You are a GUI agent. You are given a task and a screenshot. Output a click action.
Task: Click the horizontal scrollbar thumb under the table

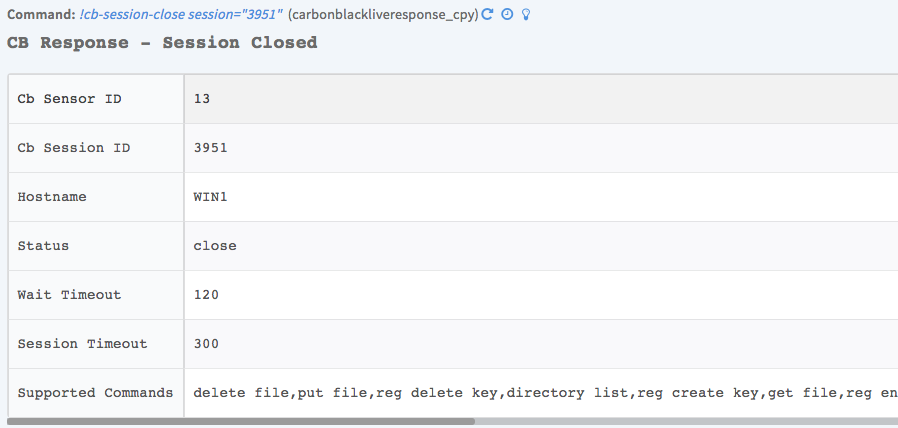(x=240, y=421)
